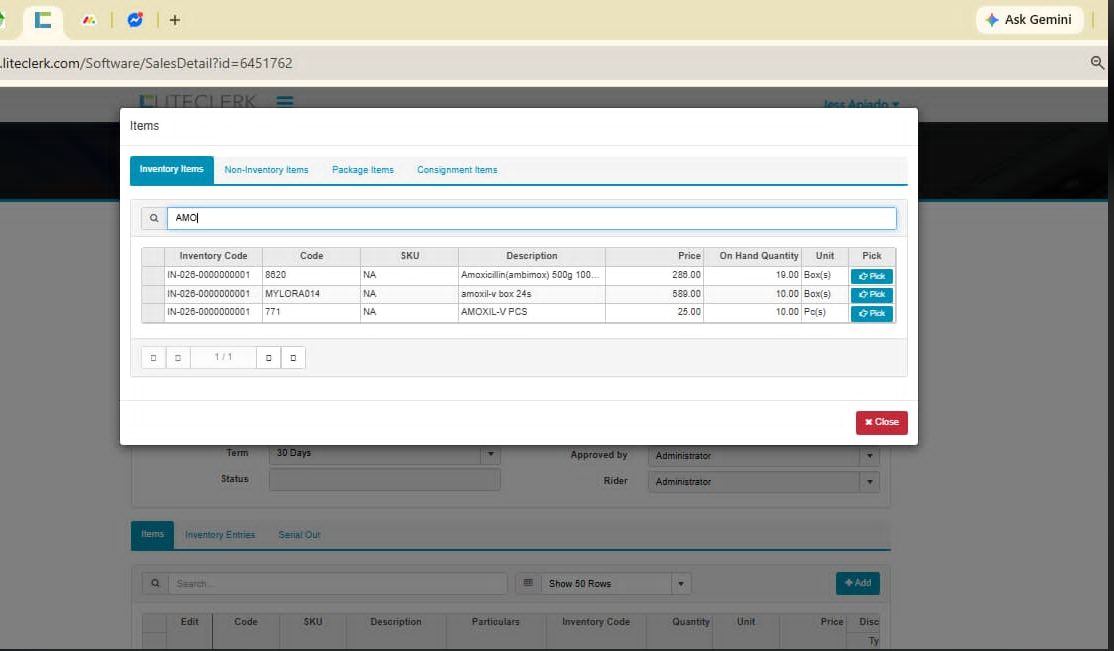The width and height of the screenshot is (1114, 651).
Task: Switch to the Items tab in sales detail
Action: coord(152,534)
